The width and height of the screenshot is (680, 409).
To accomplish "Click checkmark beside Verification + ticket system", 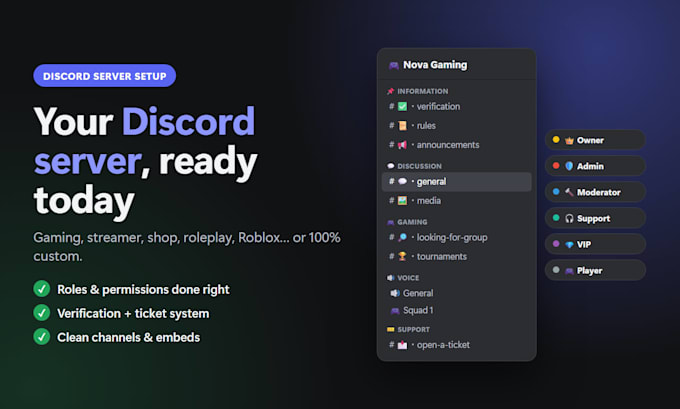I will coord(42,313).
